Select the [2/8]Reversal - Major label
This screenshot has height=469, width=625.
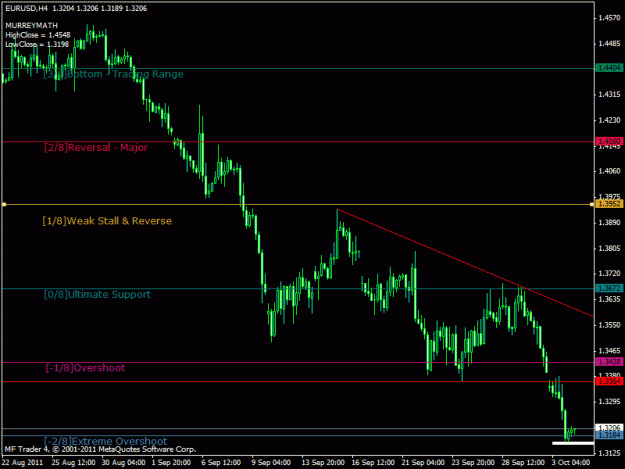coord(96,147)
